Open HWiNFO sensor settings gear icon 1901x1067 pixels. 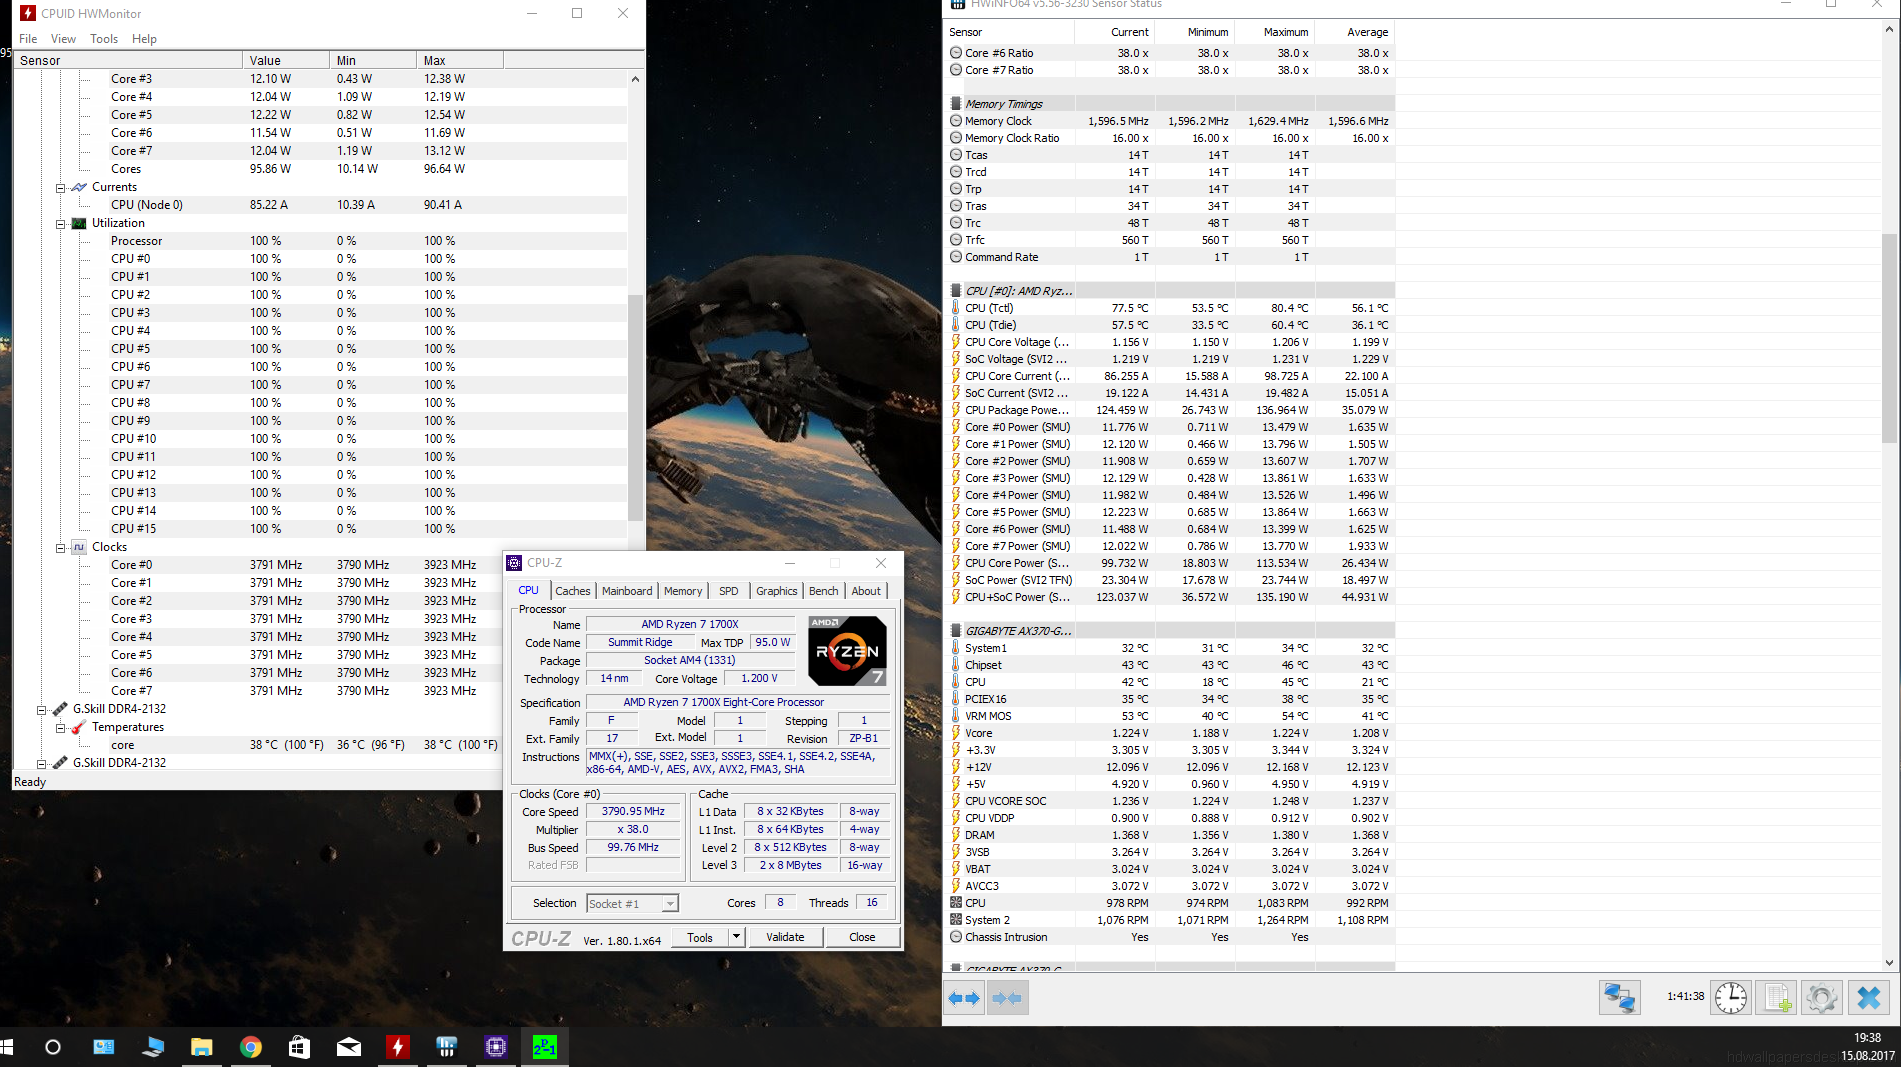point(1822,997)
